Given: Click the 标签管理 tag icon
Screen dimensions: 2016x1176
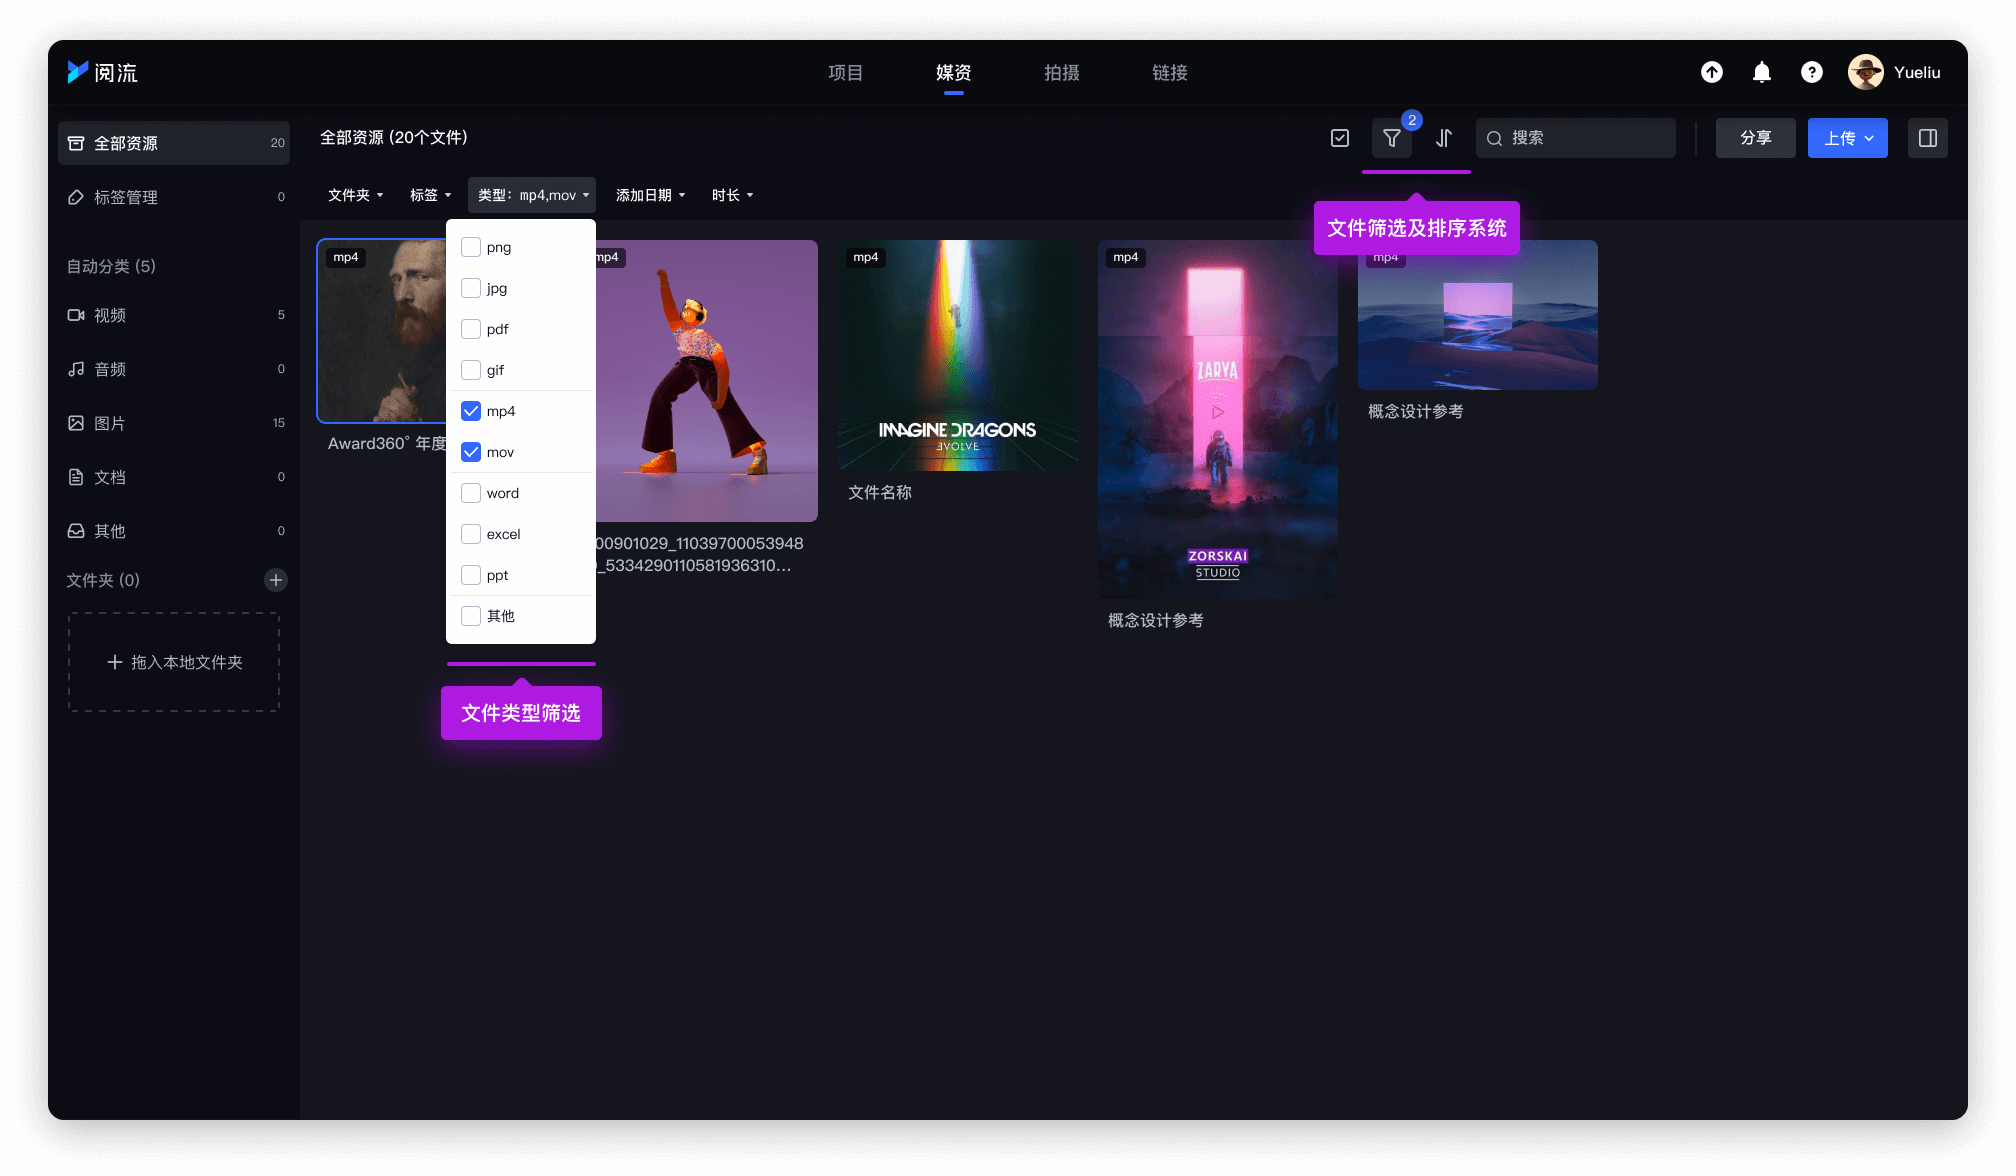Looking at the screenshot, I should click(x=76, y=197).
